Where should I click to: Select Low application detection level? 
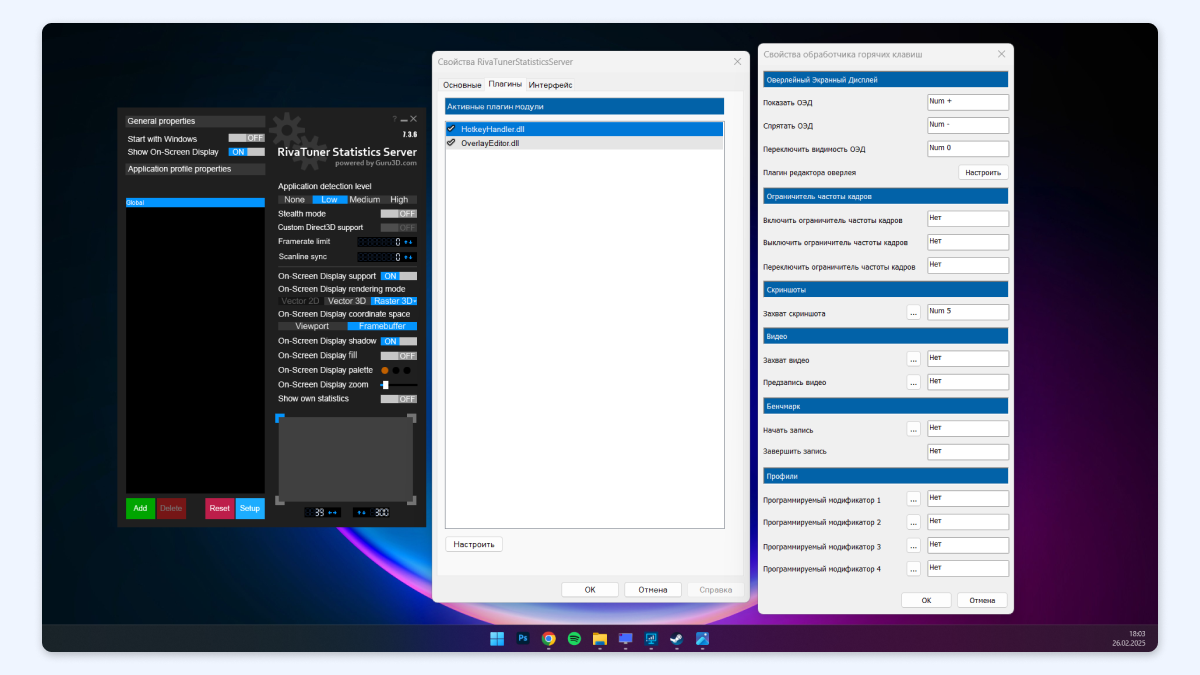(x=329, y=200)
